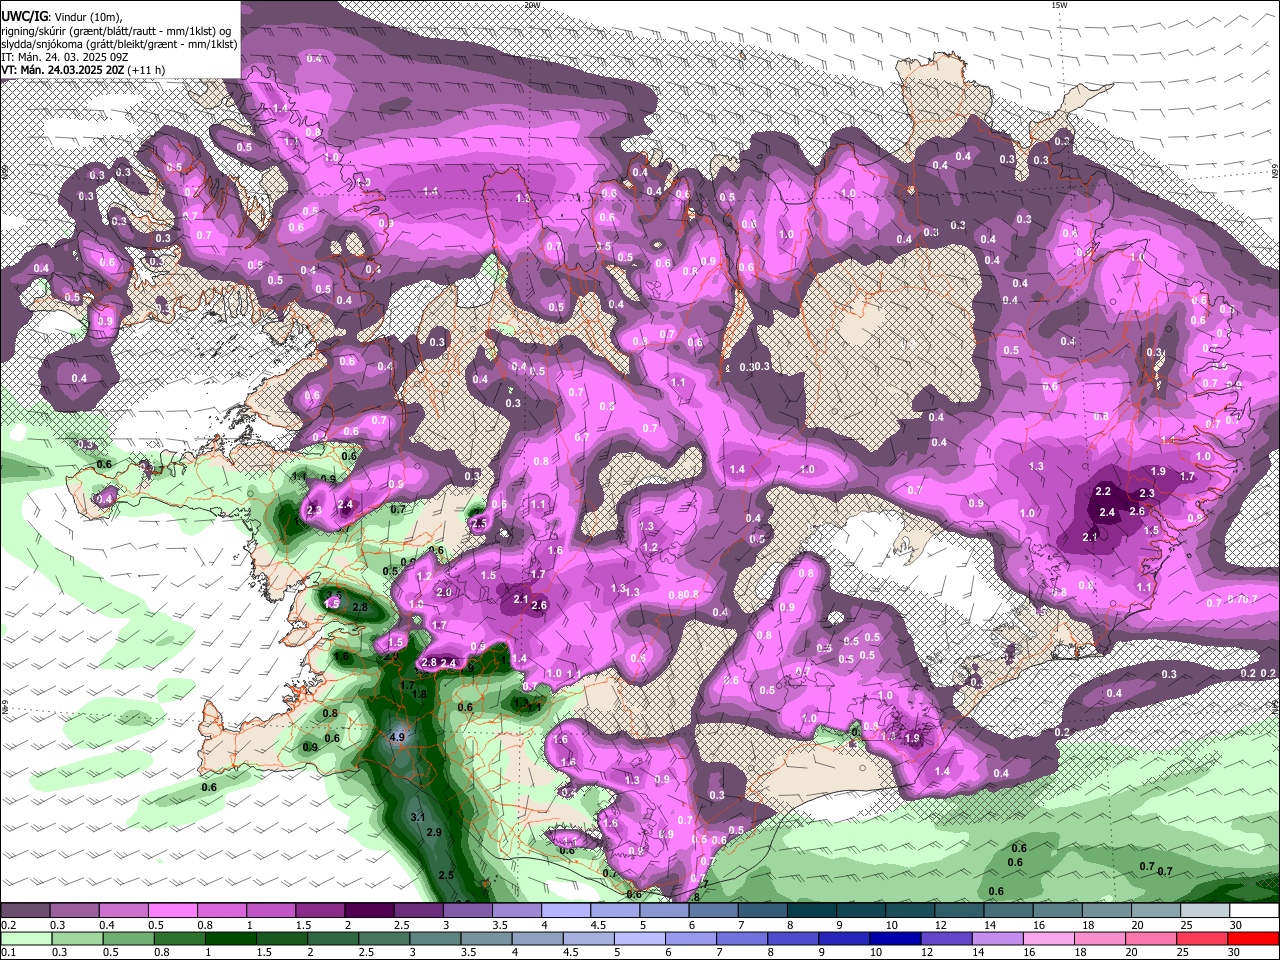Select the light gray top-row swatch at 25
The height and width of the screenshot is (960, 1280).
tap(1206, 911)
